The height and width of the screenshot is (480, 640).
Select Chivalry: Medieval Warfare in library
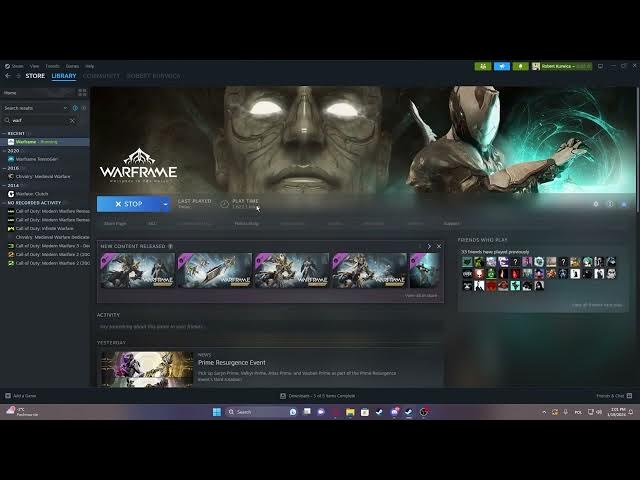(45, 177)
